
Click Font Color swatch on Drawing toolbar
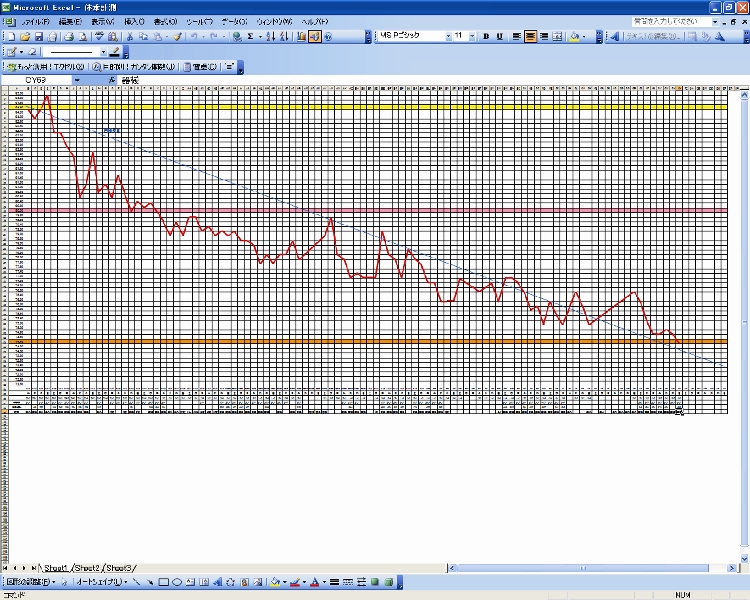pyautogui.click(x=315, y=582)
